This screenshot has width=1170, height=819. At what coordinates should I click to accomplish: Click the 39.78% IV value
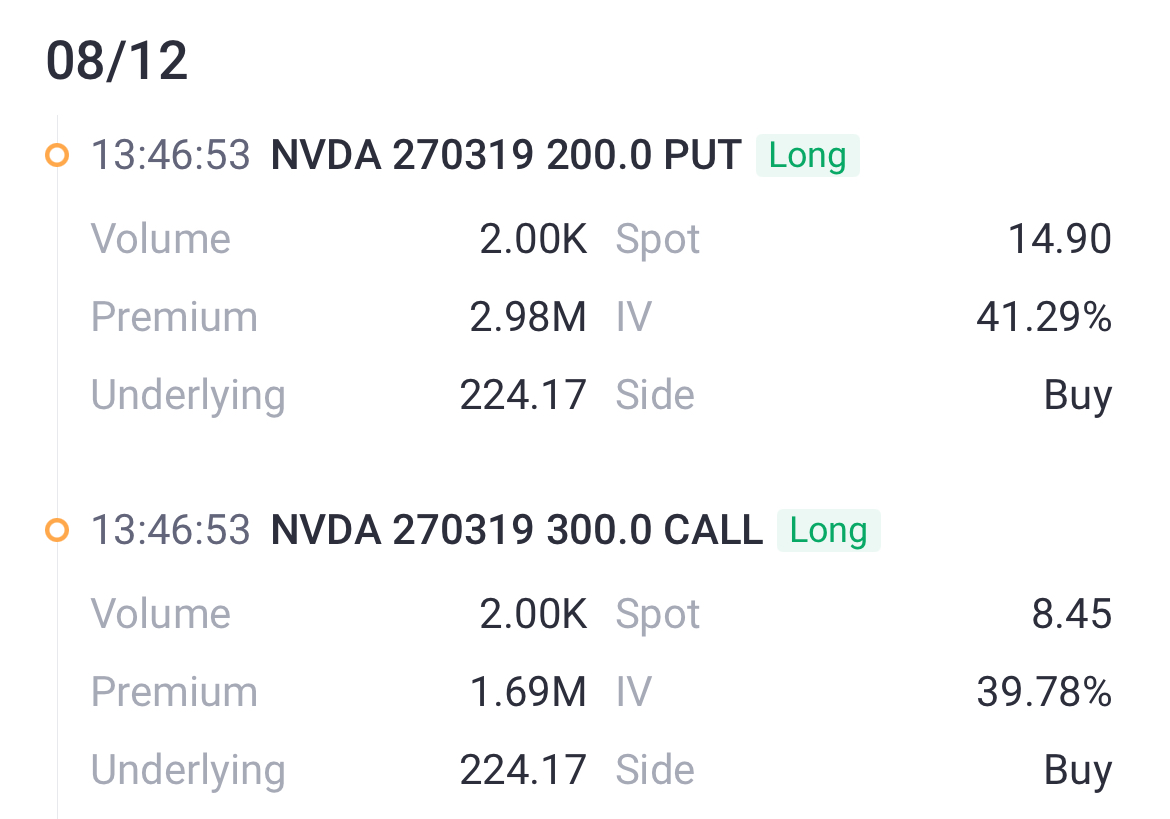(1044, 692)
